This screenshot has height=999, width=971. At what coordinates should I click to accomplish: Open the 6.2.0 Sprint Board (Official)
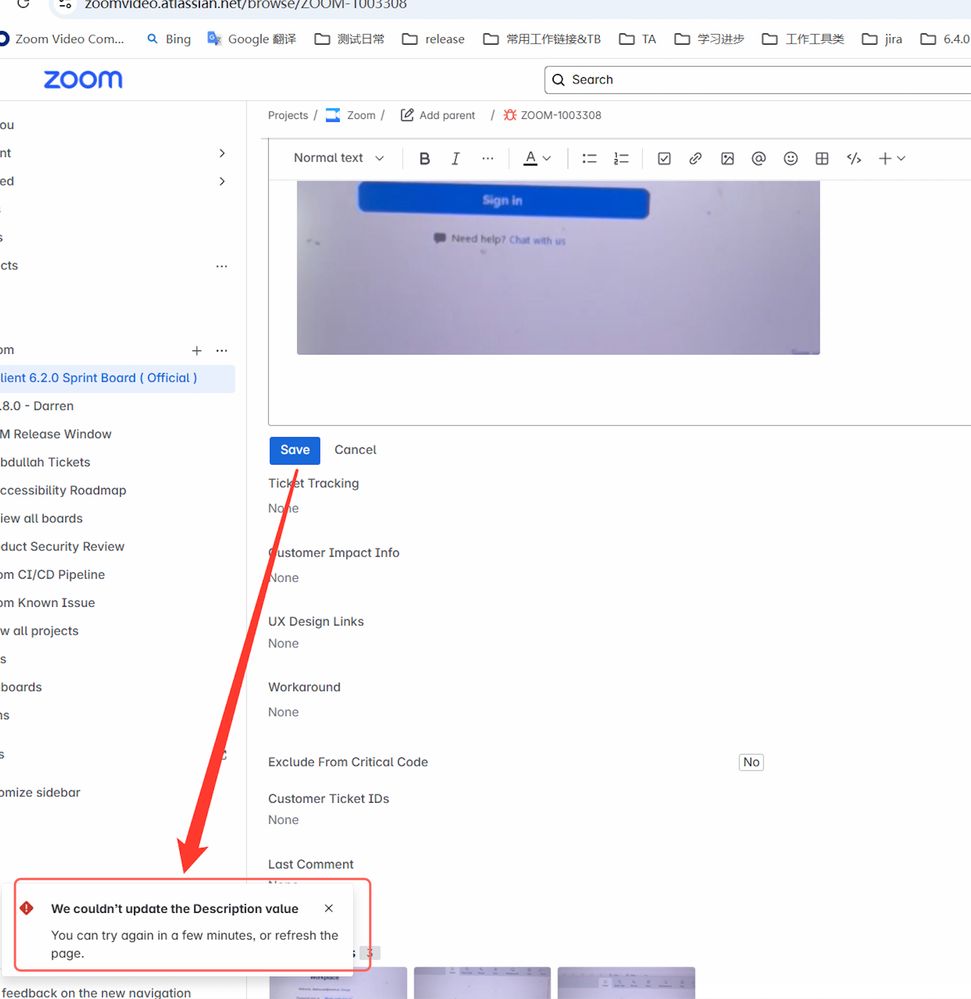pyautogui.click(x=117, y=378)
